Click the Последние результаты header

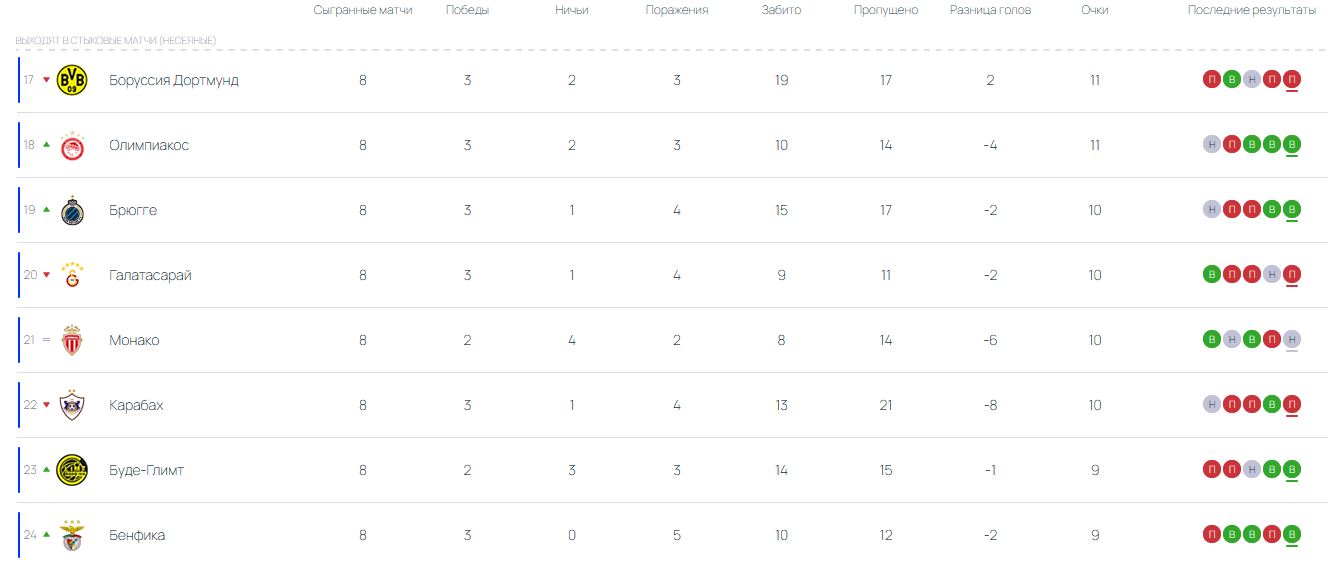(1251, 10)
